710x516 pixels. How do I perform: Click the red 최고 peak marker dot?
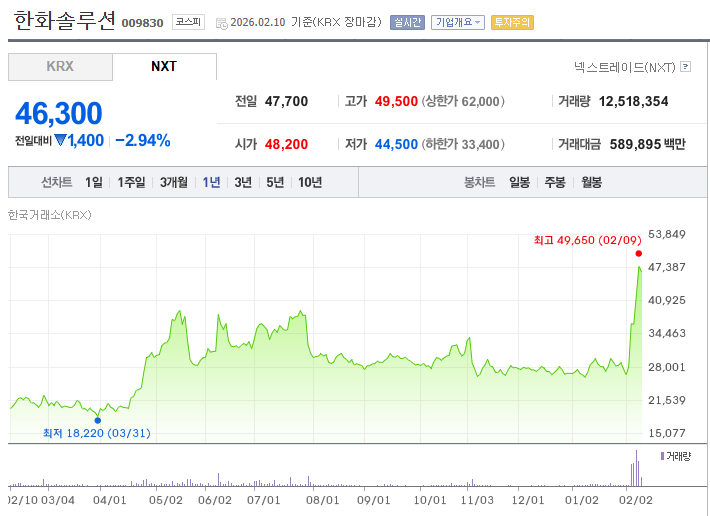638,253
